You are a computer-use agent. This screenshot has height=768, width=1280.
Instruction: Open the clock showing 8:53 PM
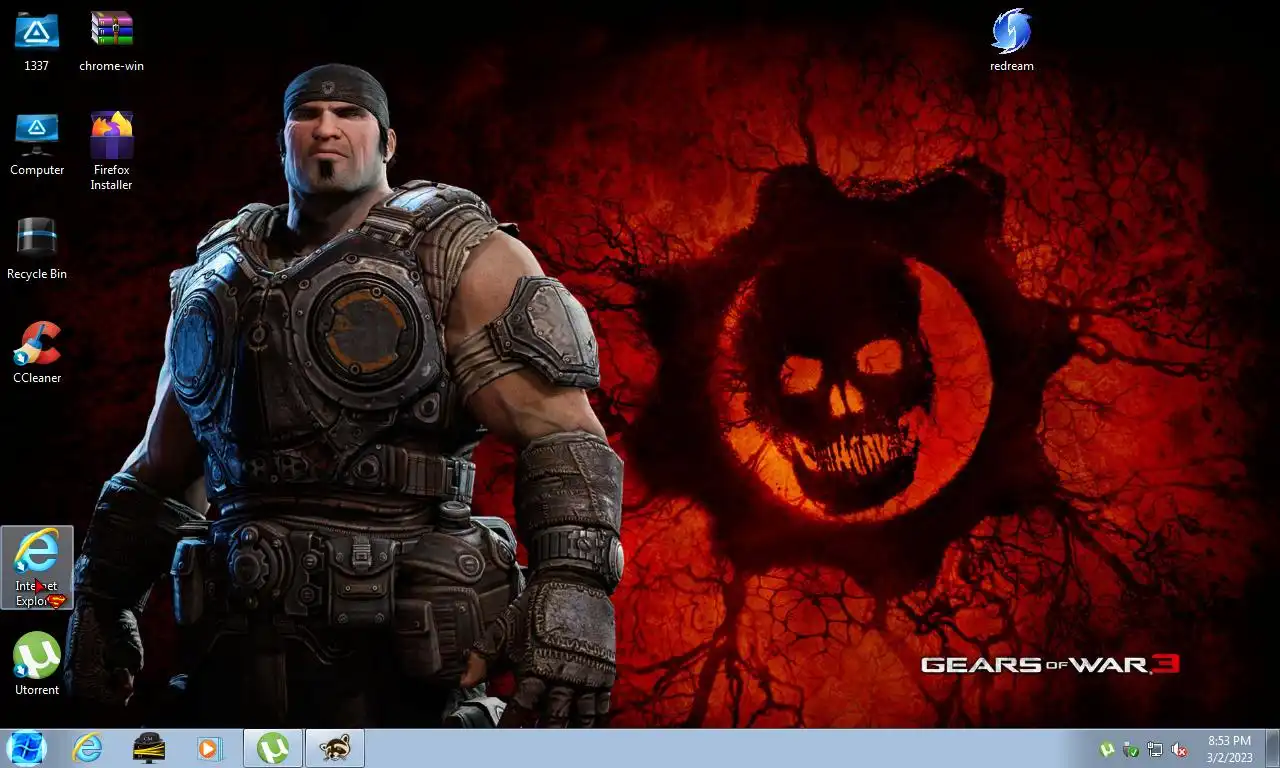coord(1229,749)
